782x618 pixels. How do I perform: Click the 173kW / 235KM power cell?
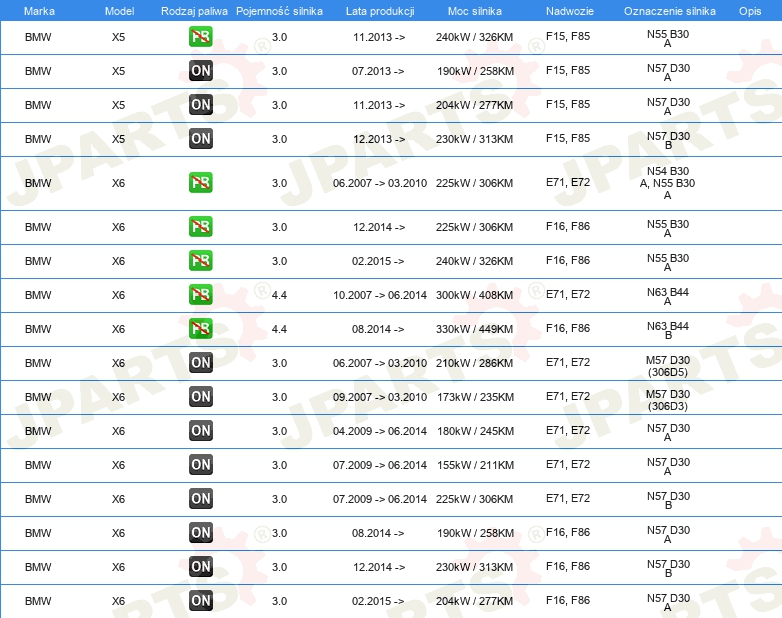pos(475,397)
